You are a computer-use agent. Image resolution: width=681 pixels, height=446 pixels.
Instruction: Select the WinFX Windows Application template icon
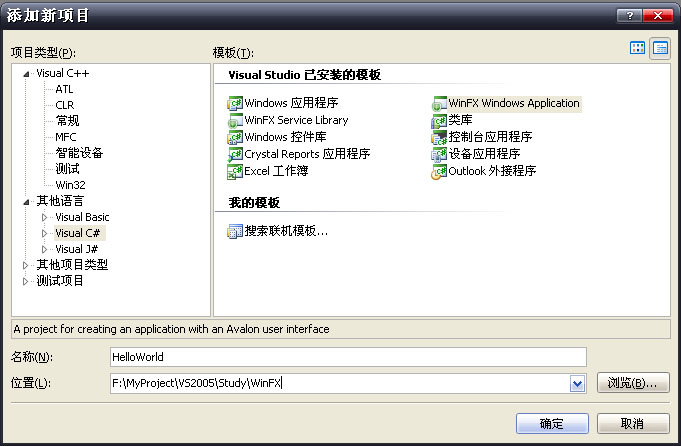[x=439, y=103]
